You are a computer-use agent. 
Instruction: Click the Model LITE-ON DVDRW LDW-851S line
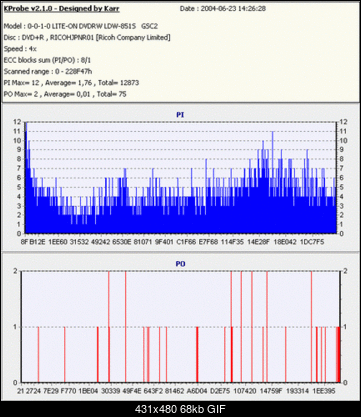click(80, 26)
